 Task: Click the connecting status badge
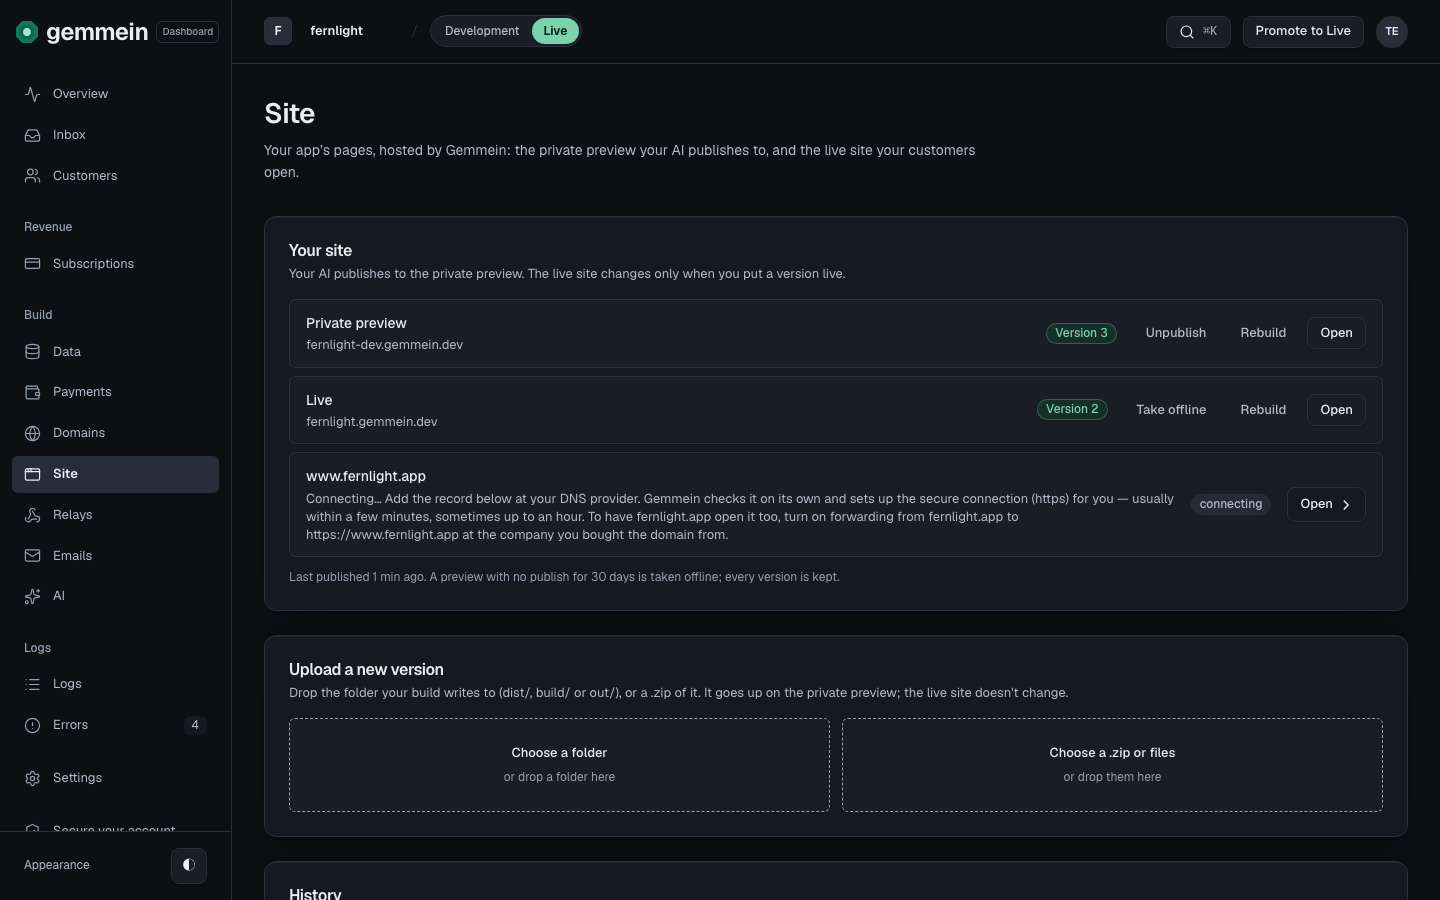pos(1231,505)
